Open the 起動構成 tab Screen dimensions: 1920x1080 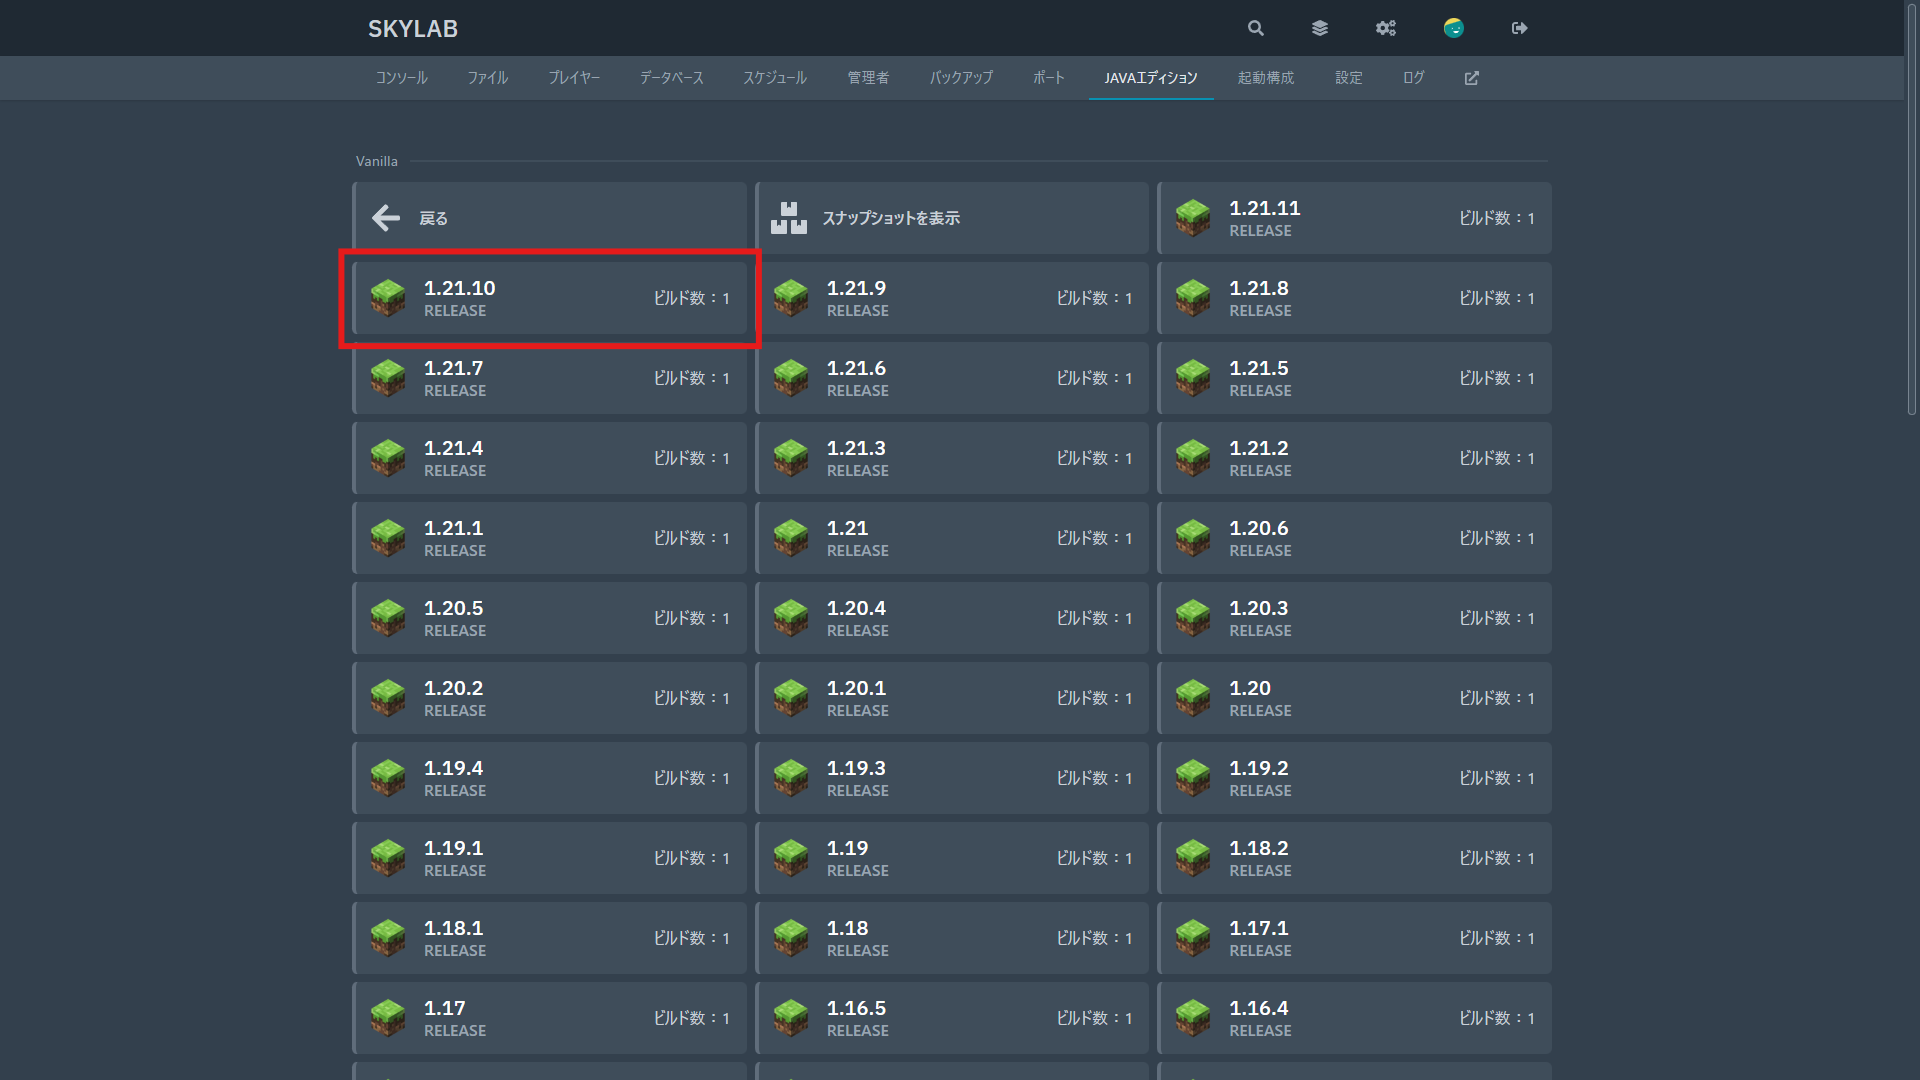coord(1265,78)
